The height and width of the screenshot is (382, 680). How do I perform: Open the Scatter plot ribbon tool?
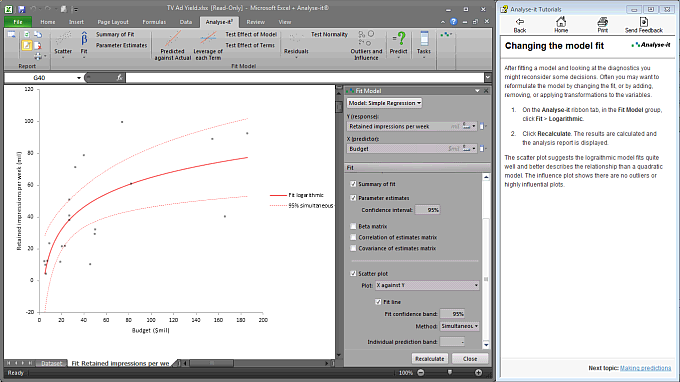pyautogui.click(x=63, y=43)
